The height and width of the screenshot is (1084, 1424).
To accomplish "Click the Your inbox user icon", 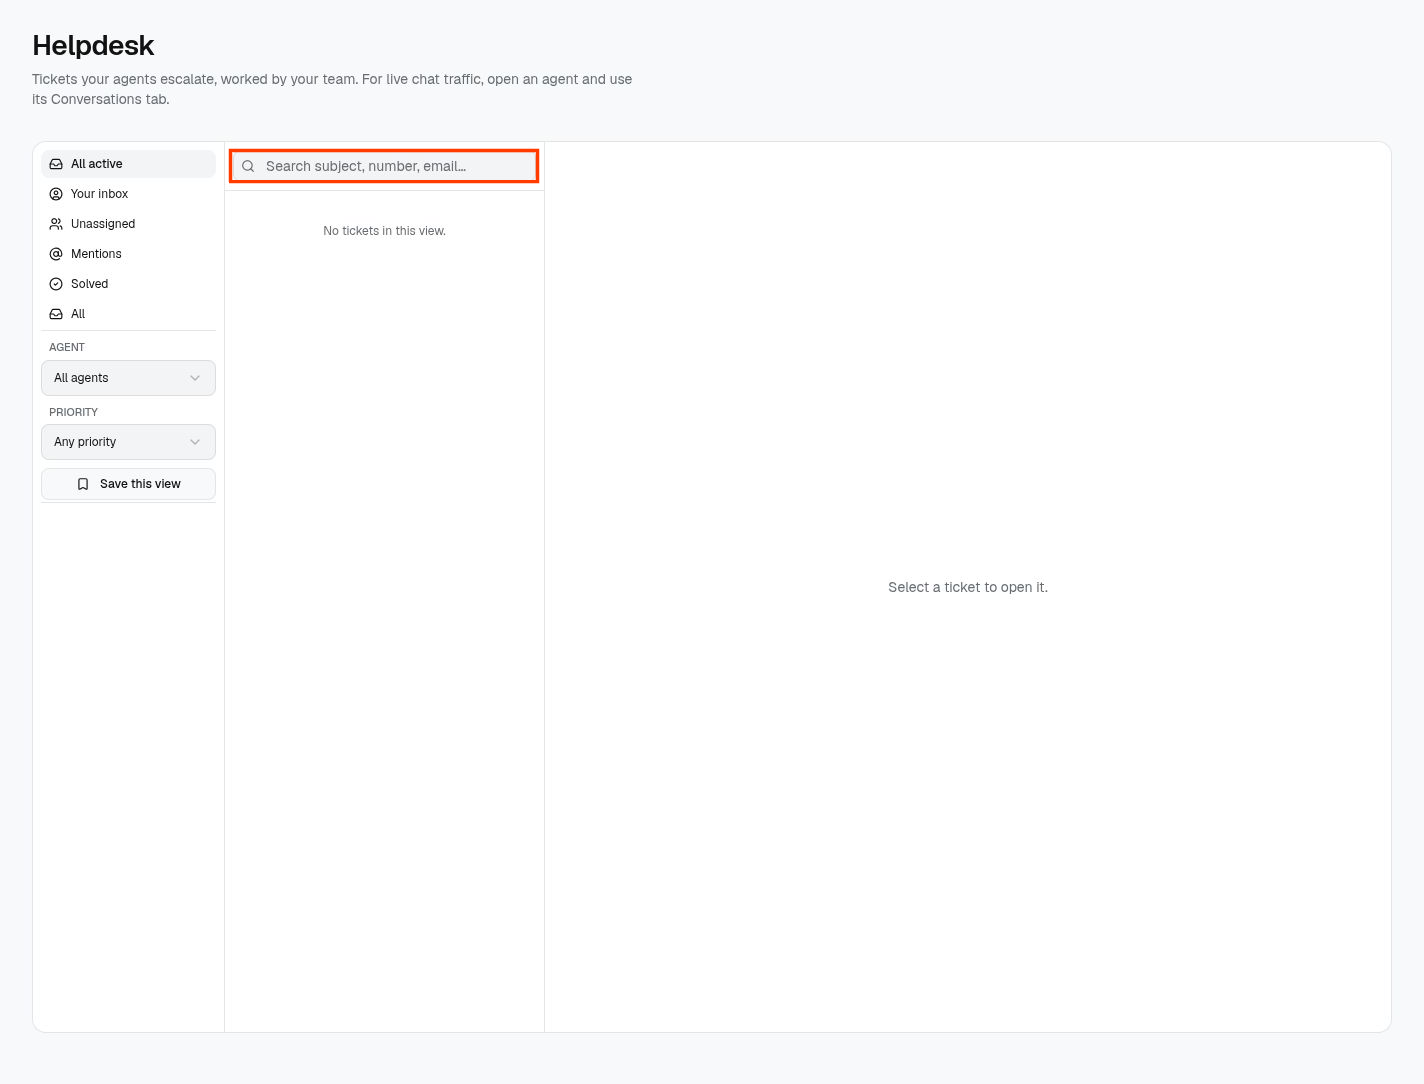I will [56, 194].
